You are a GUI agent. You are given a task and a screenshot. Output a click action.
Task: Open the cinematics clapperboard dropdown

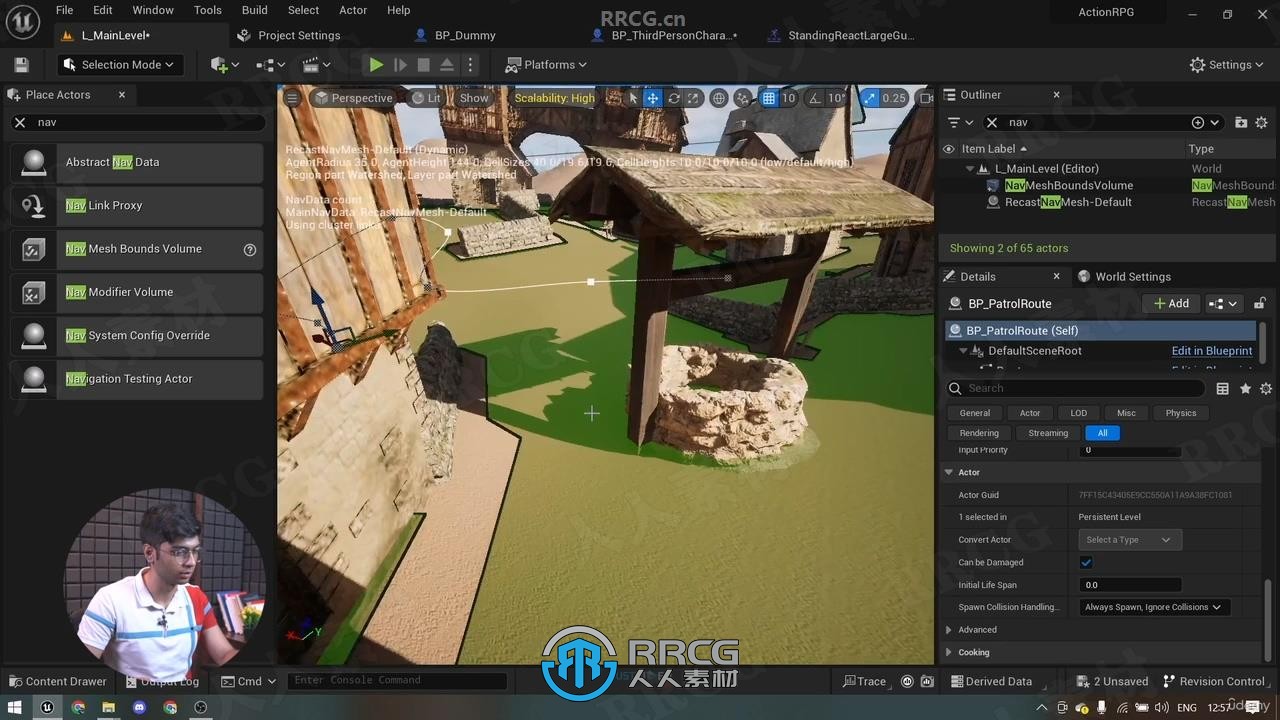[x=316, y=65]
